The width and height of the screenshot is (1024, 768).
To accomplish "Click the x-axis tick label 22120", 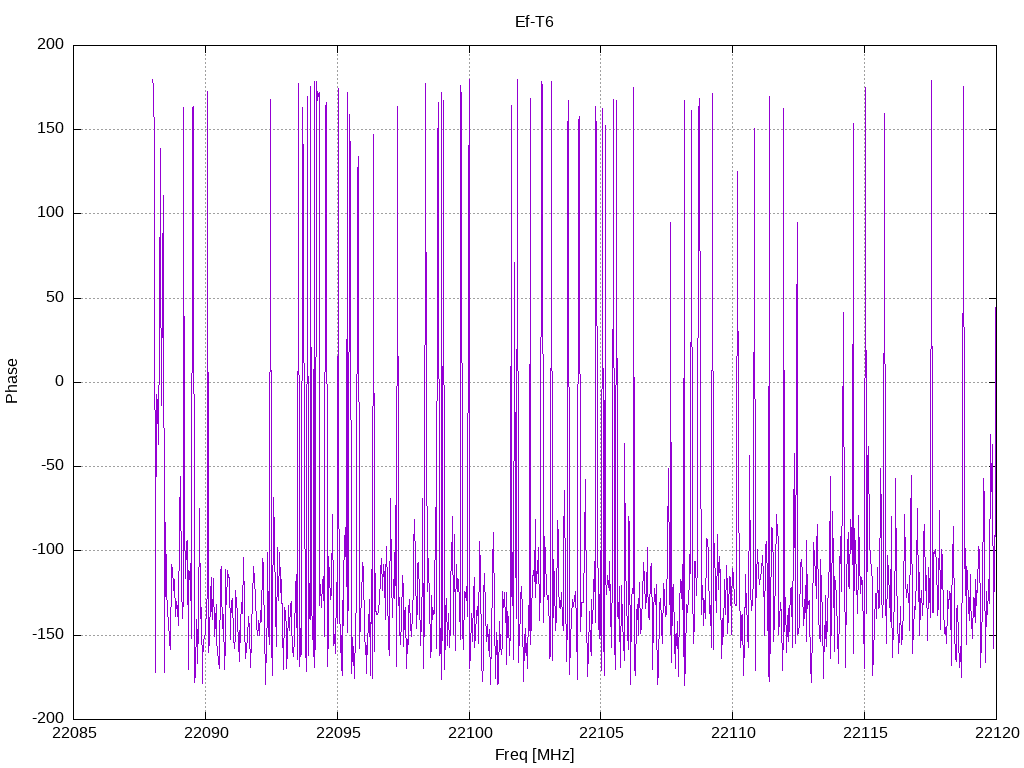I will 997,733.
